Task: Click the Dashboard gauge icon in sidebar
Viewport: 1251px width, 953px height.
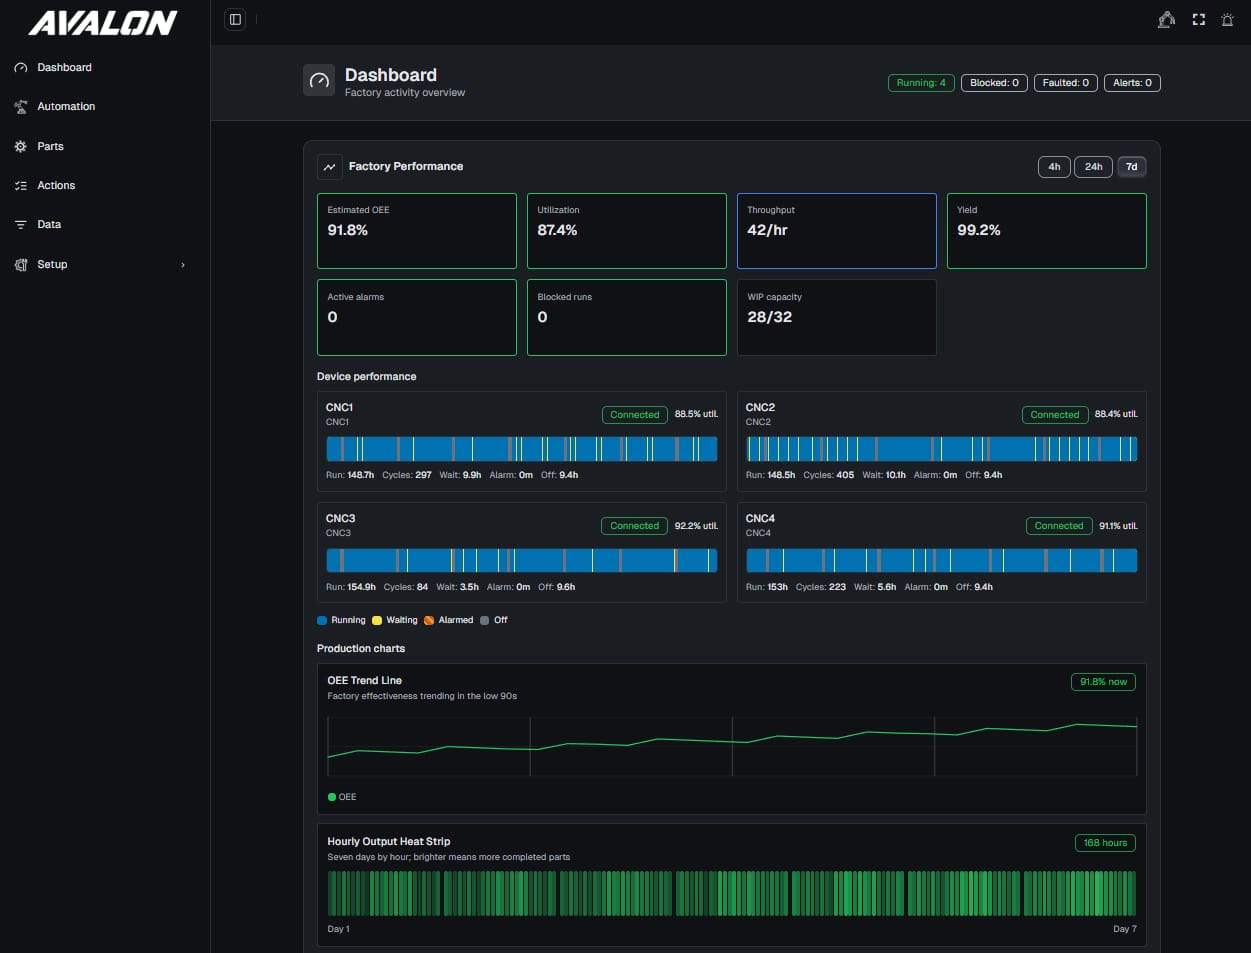Action: point(21,68)
